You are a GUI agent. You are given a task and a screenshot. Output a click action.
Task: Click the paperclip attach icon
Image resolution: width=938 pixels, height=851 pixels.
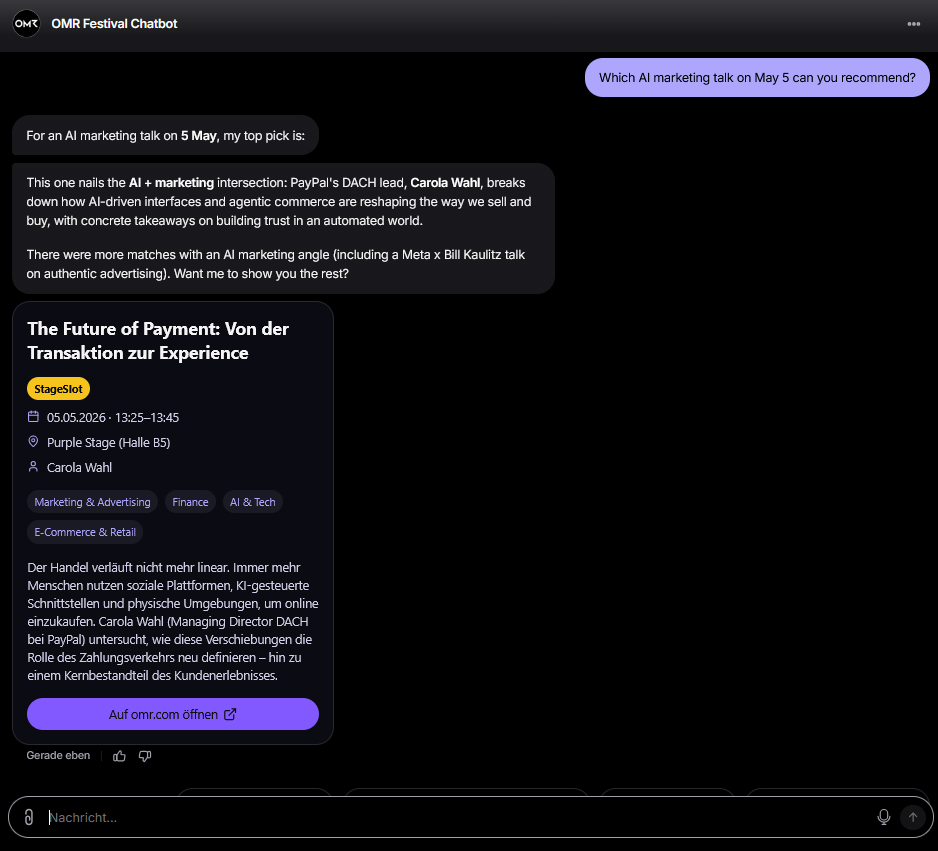[29, 817]
